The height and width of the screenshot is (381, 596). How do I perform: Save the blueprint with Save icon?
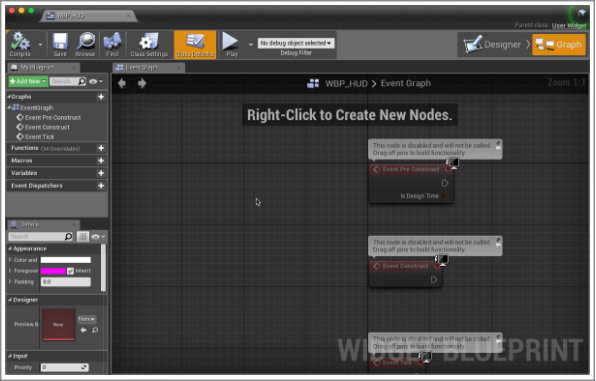click(60, 44)
